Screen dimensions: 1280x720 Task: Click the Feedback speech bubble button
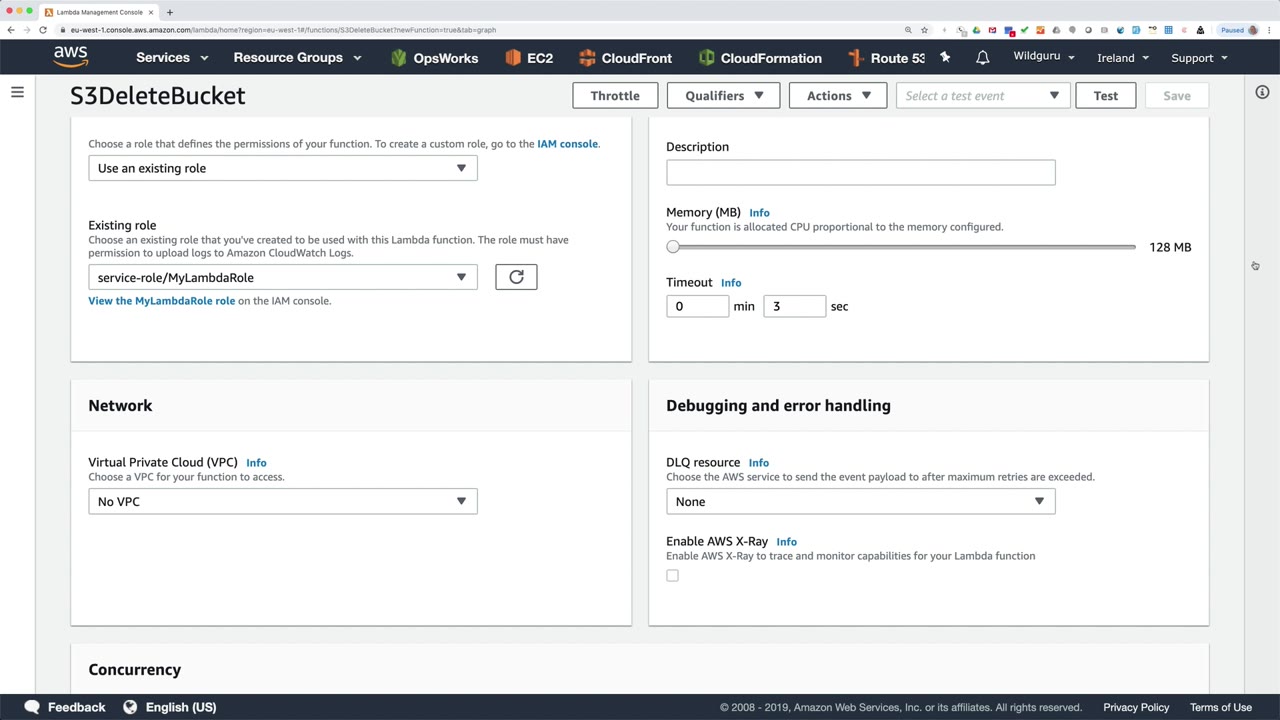pos(65,707)
